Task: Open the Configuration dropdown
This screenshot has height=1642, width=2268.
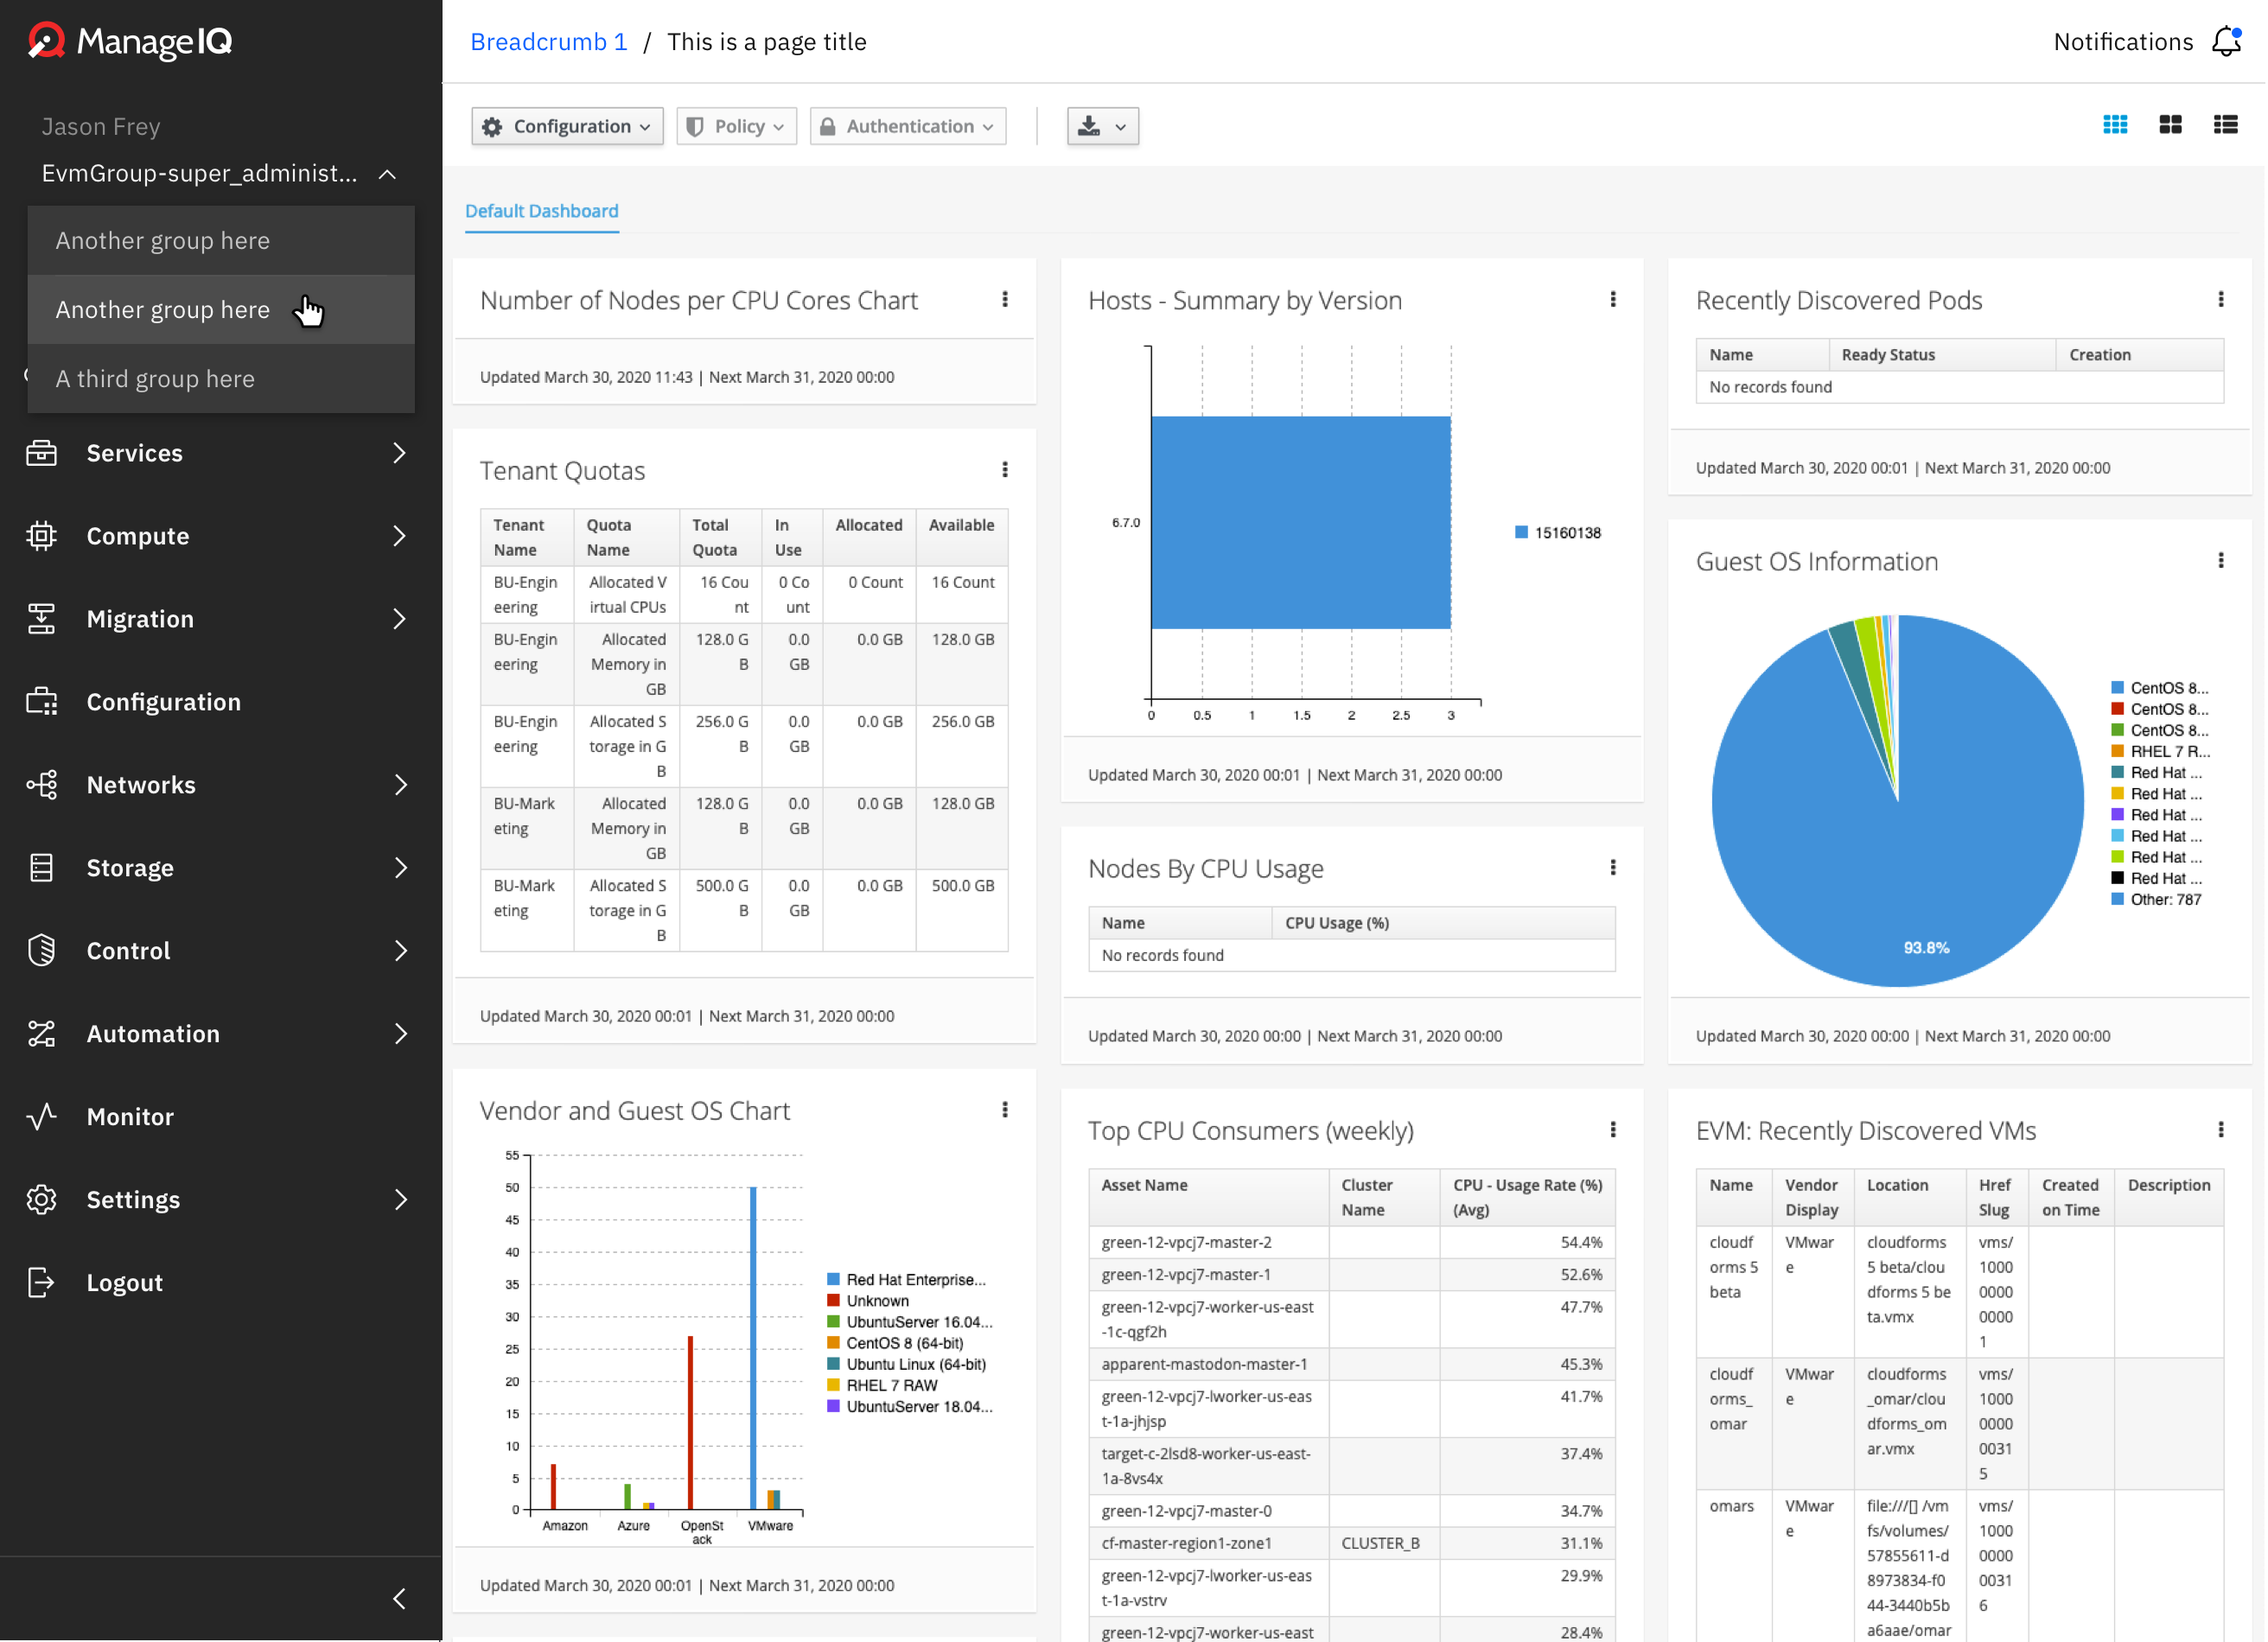Action: (566, 125)
